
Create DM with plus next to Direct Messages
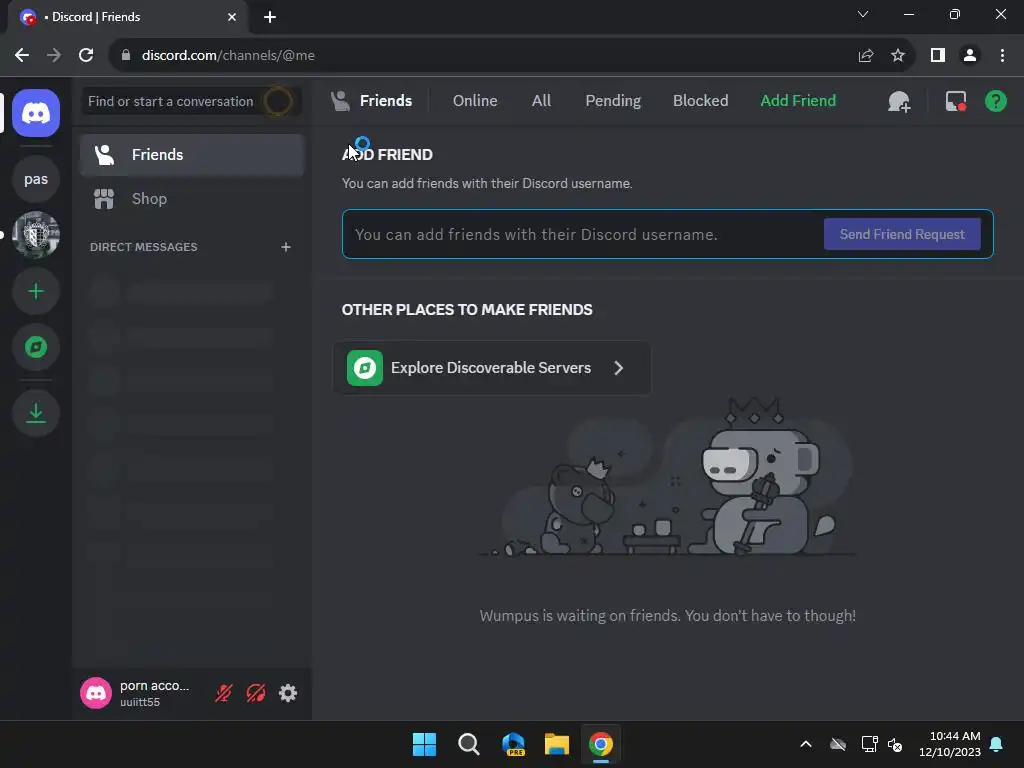(x=285, y=247)
